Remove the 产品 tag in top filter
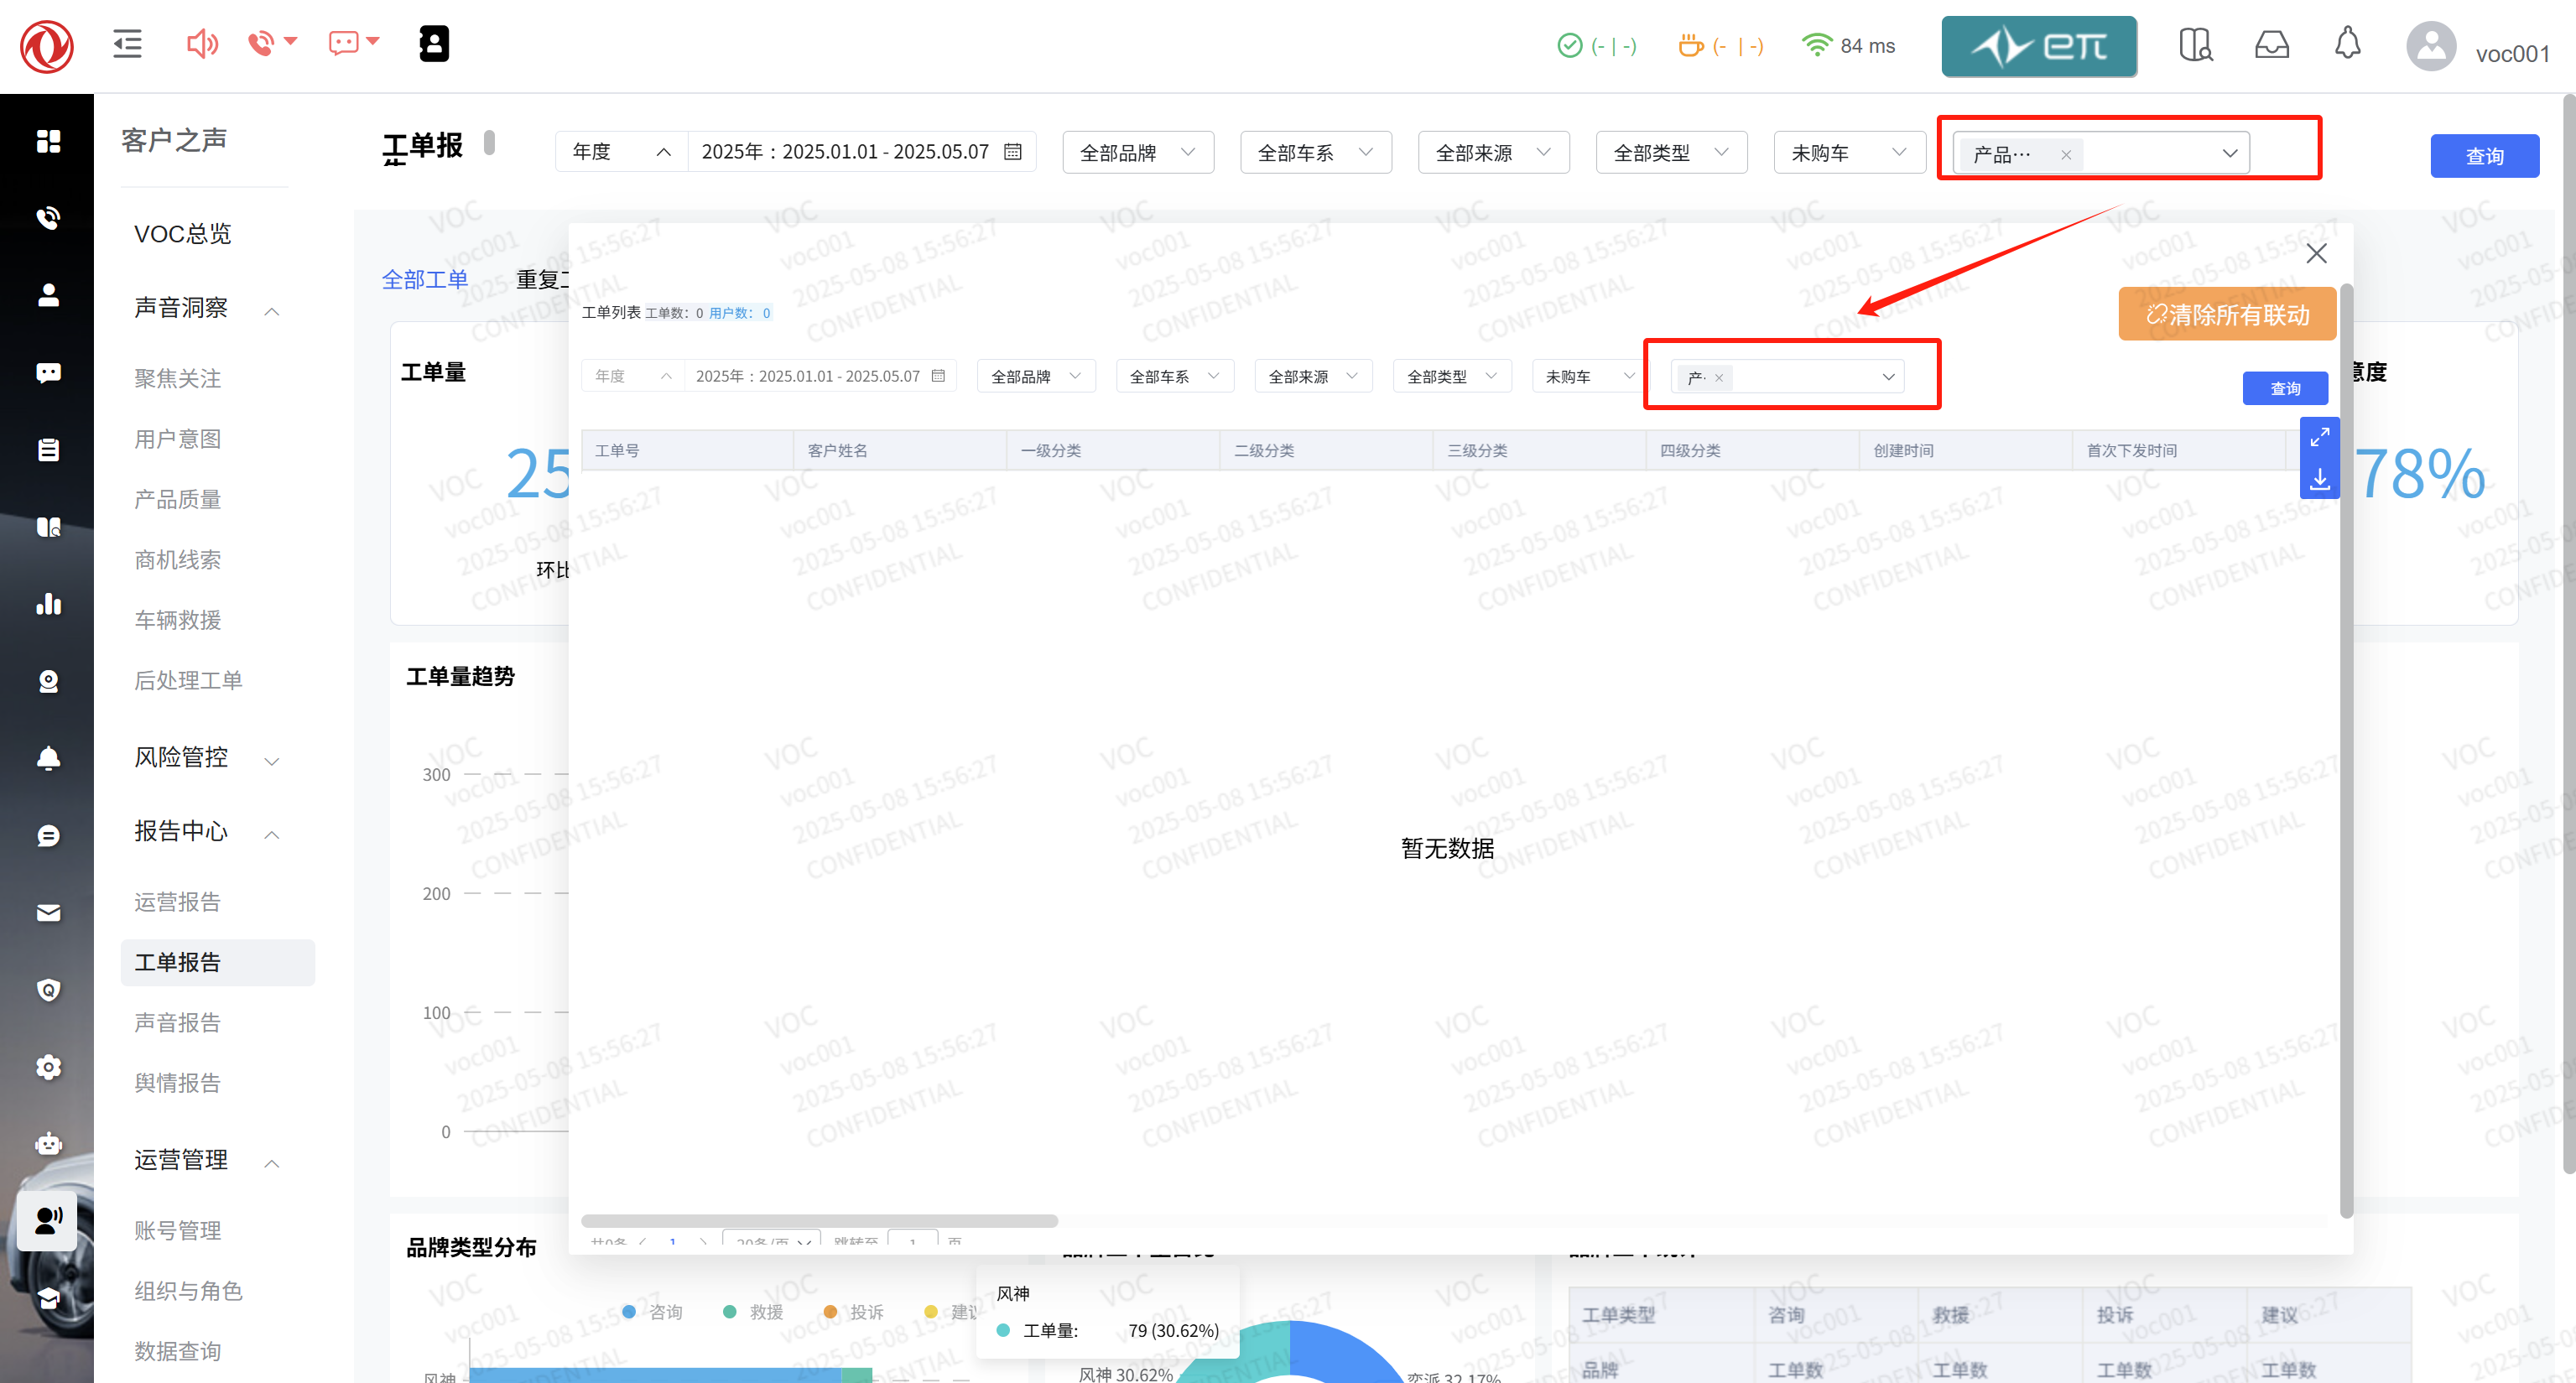Image resolution: width=2576 pixels, height=1383 pixels. [2066, 154]
